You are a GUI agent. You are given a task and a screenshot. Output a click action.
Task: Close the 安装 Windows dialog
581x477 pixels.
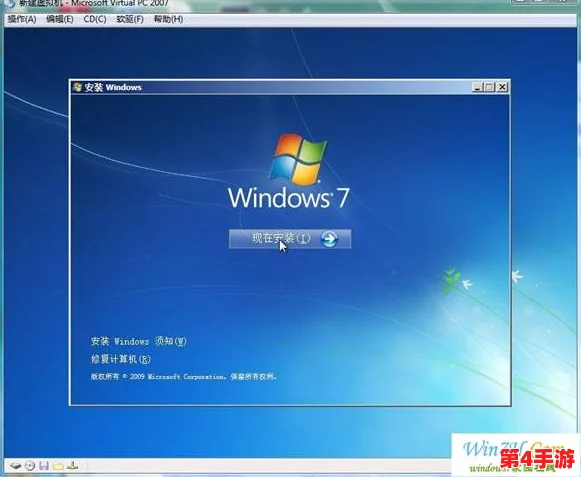coord(502,87)
